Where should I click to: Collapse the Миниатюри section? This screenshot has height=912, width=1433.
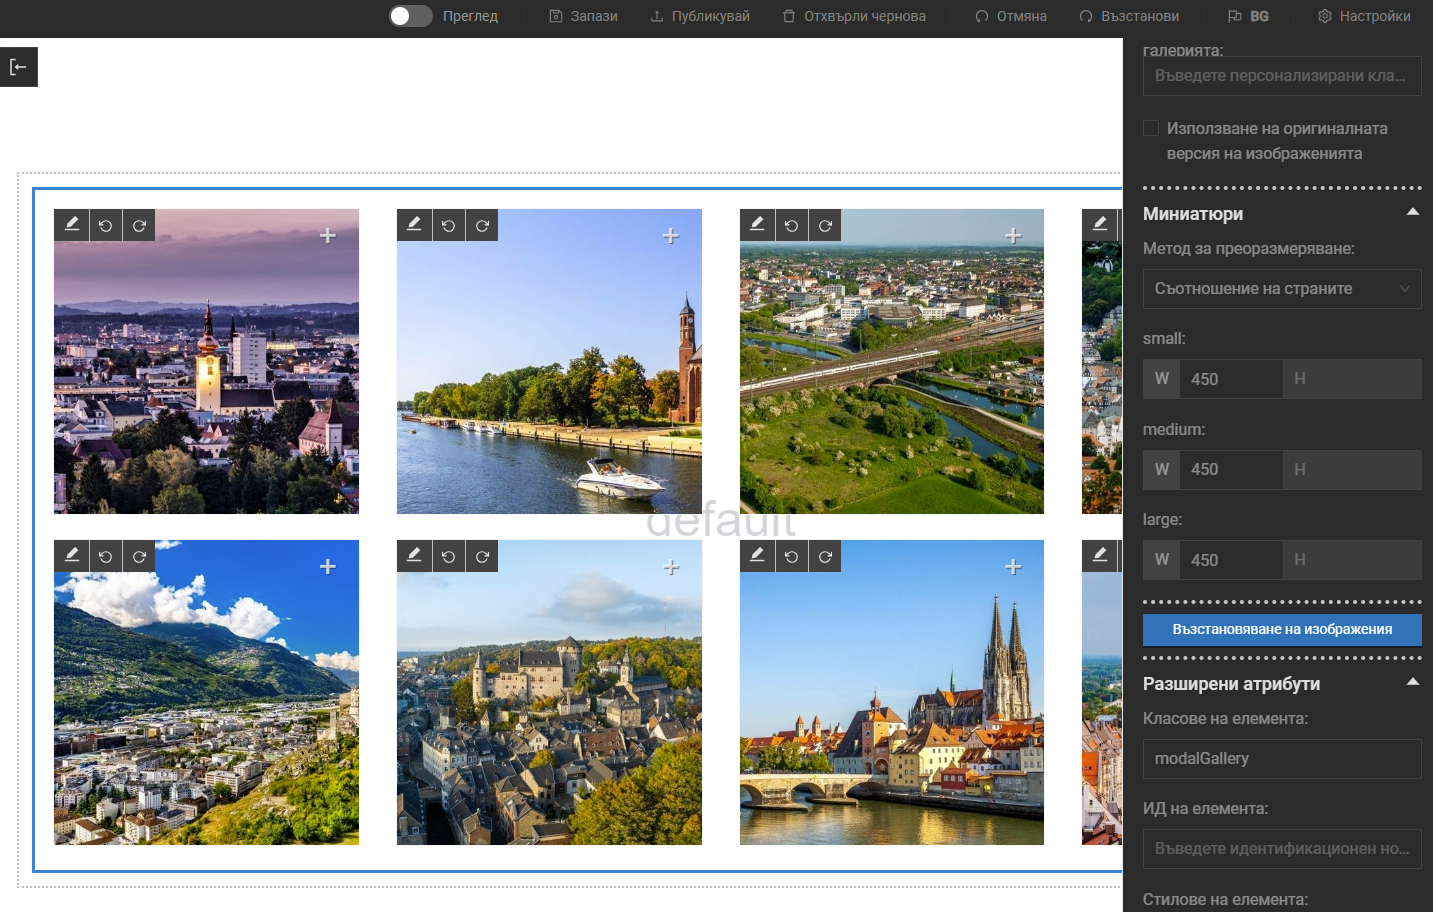(1412, 212)
